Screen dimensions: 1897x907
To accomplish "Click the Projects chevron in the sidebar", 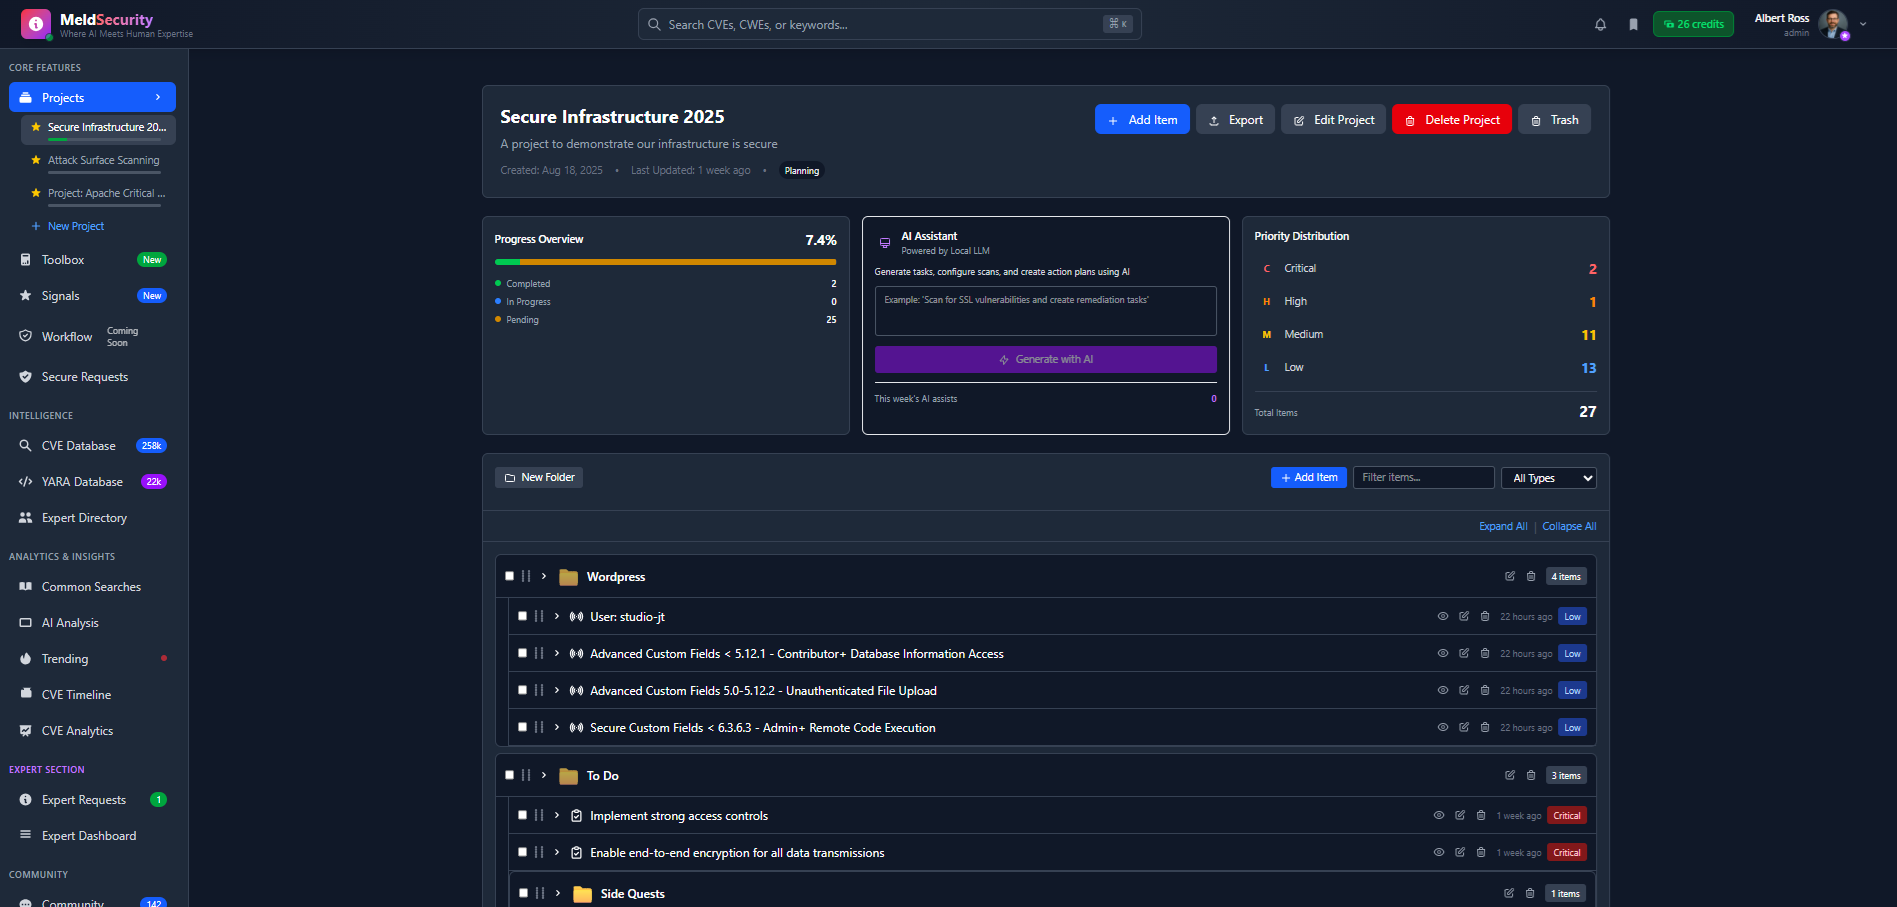I will (158, 97).
